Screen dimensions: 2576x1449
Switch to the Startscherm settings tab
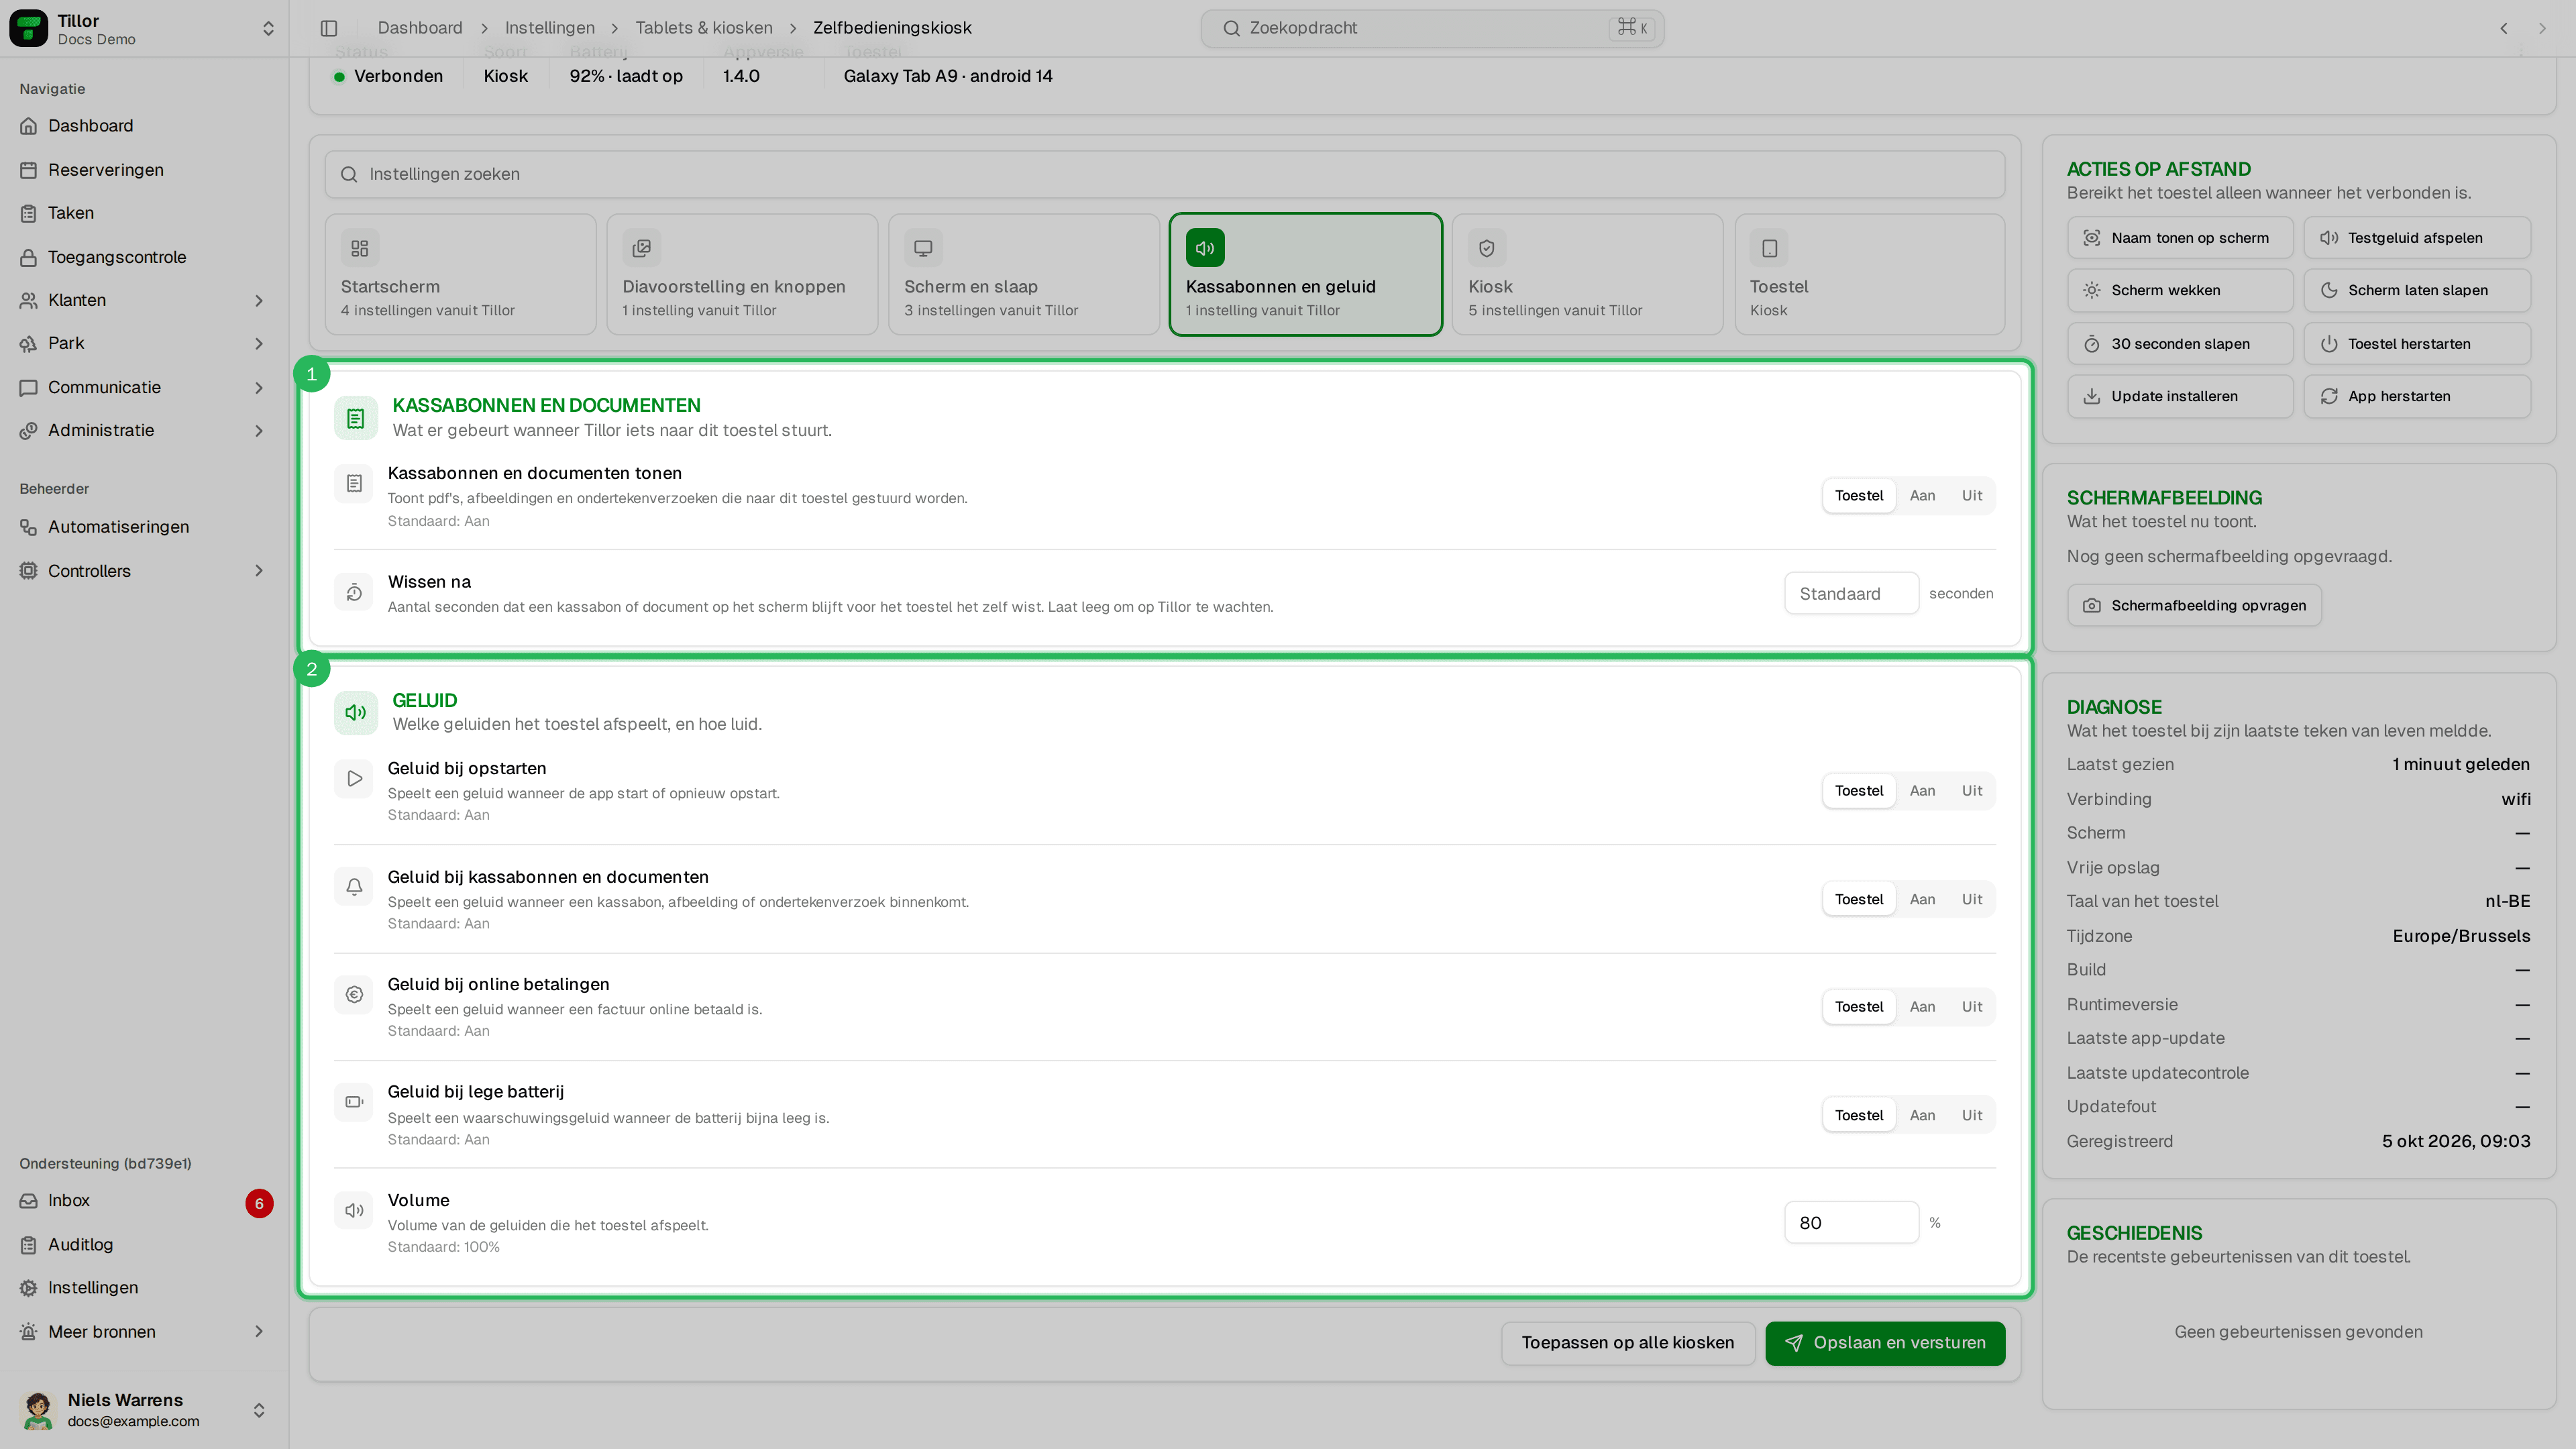[460, 274]
